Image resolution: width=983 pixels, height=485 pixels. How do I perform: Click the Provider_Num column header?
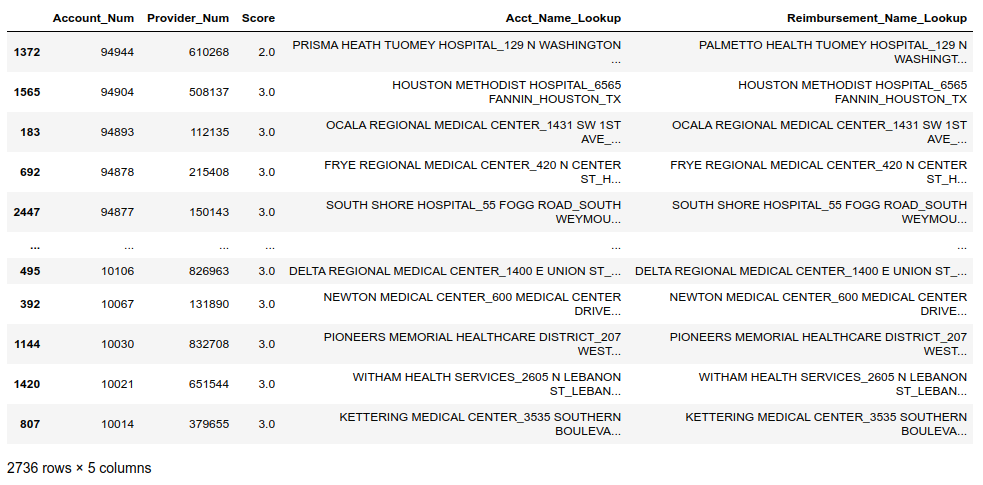click(187, 18)
